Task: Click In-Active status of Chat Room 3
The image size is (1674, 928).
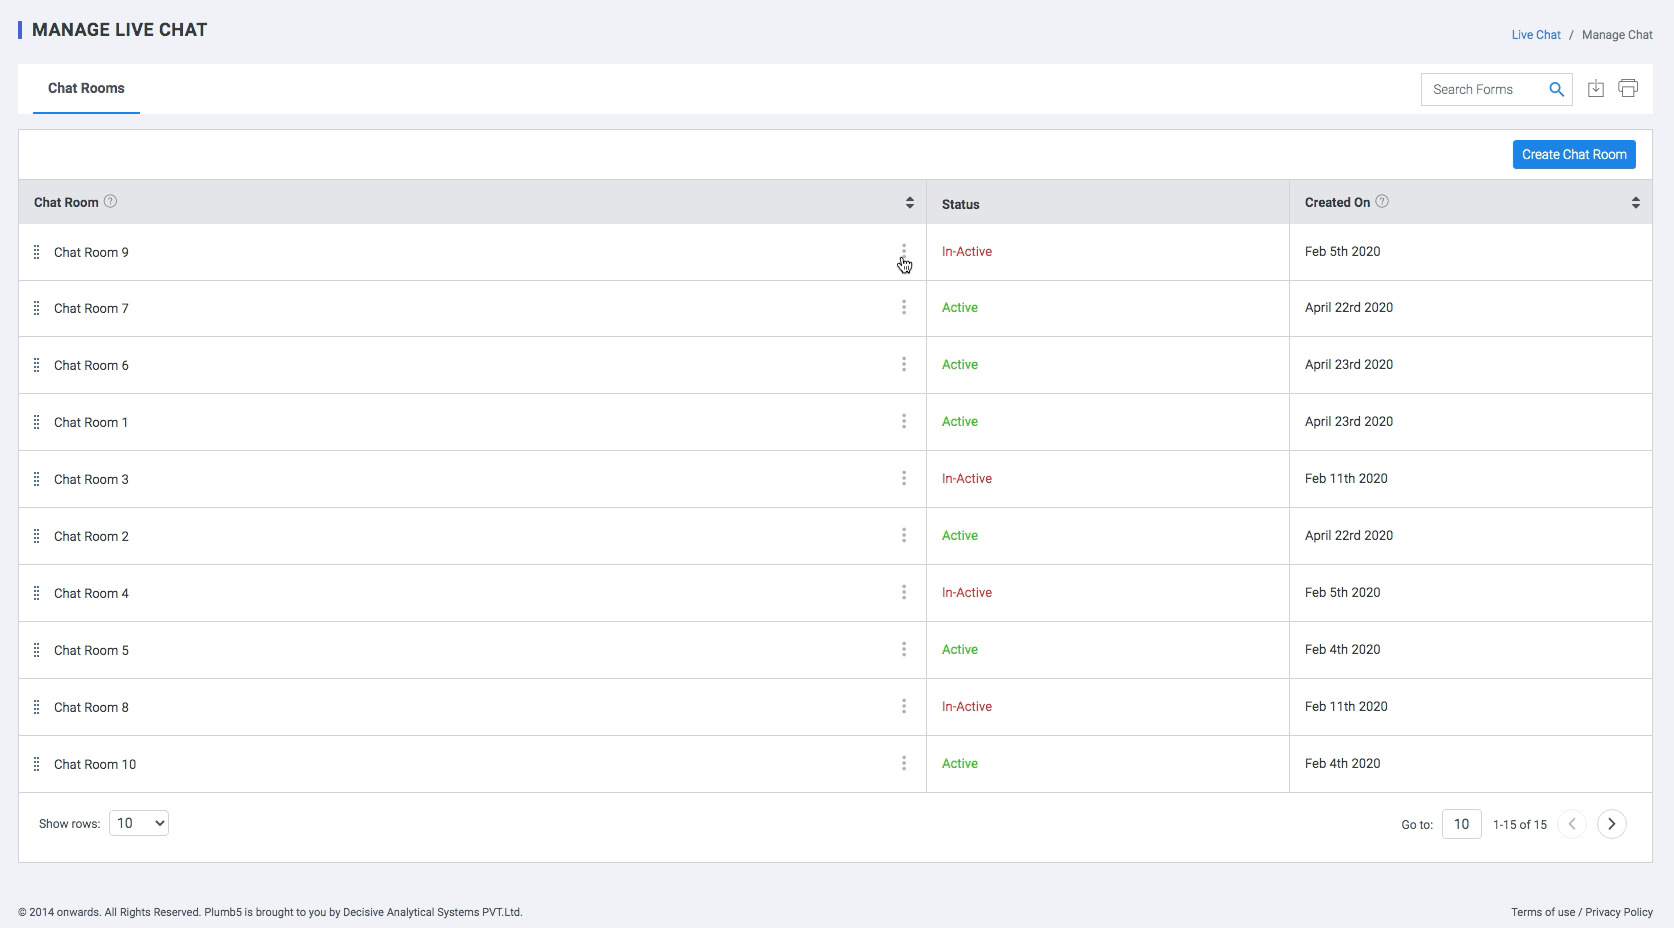Action: [x=967, y=478]
